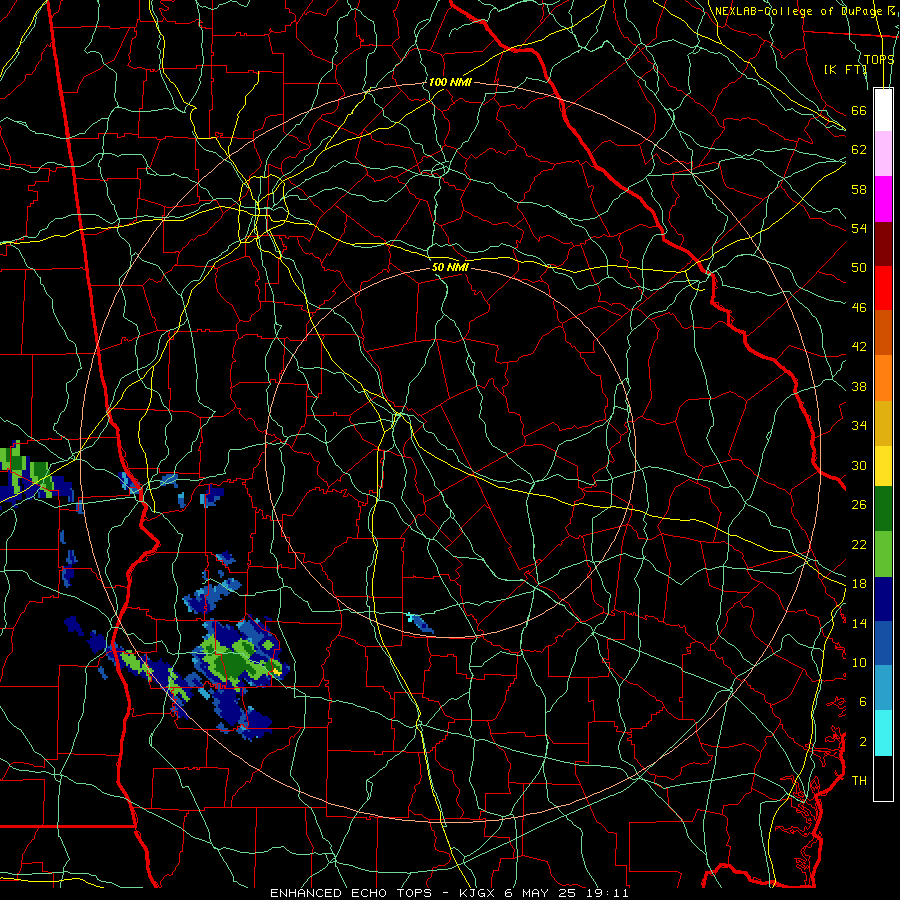Click the legend value "14"
The height and width of the screenshot is (900, 900).
[859, 623]
